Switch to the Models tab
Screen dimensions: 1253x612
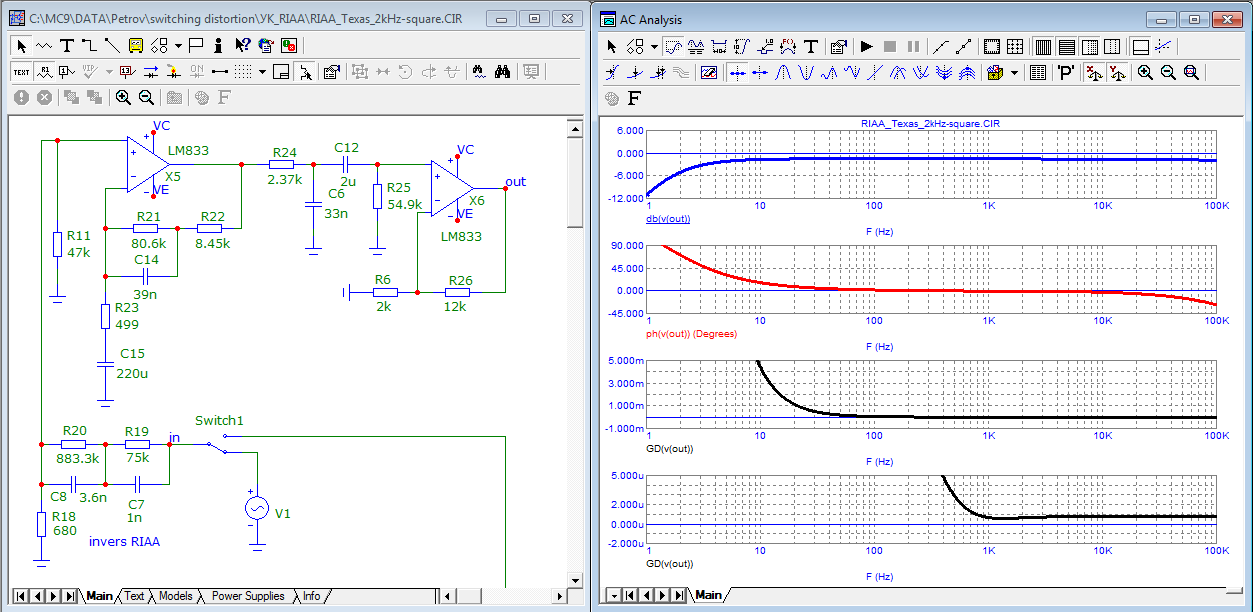pos(176,596)
